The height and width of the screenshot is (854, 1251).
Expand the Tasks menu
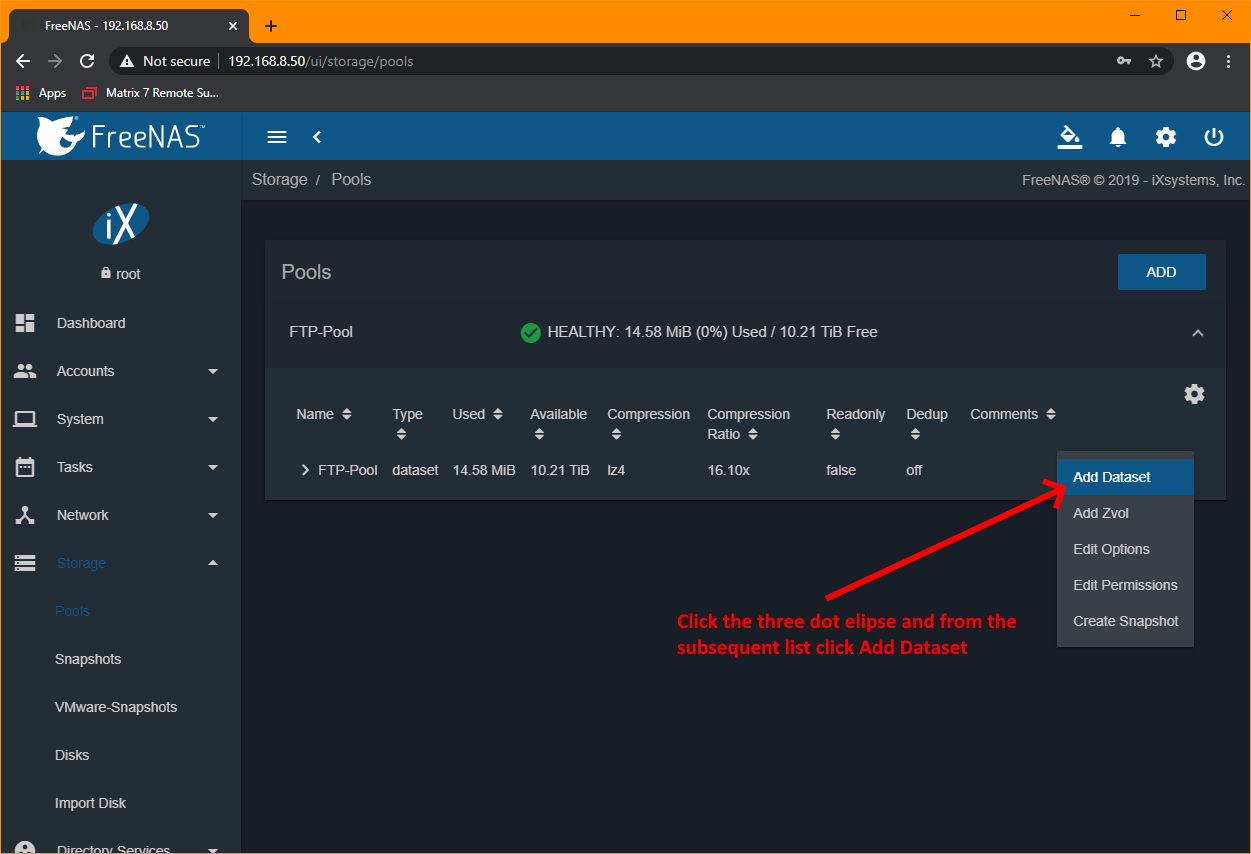tap(212, 467)
